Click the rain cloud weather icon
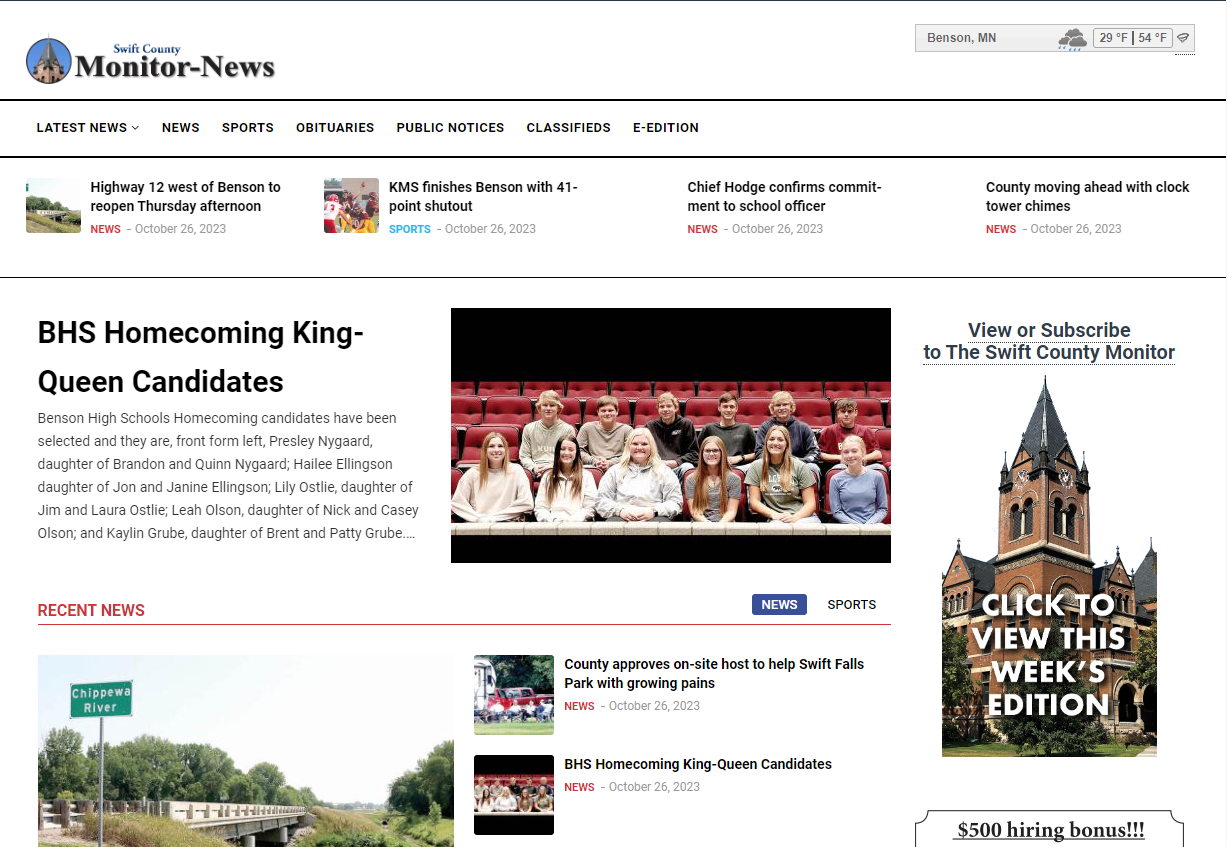Screen dimensions: 1227x847 click(x=1072, y=39)
